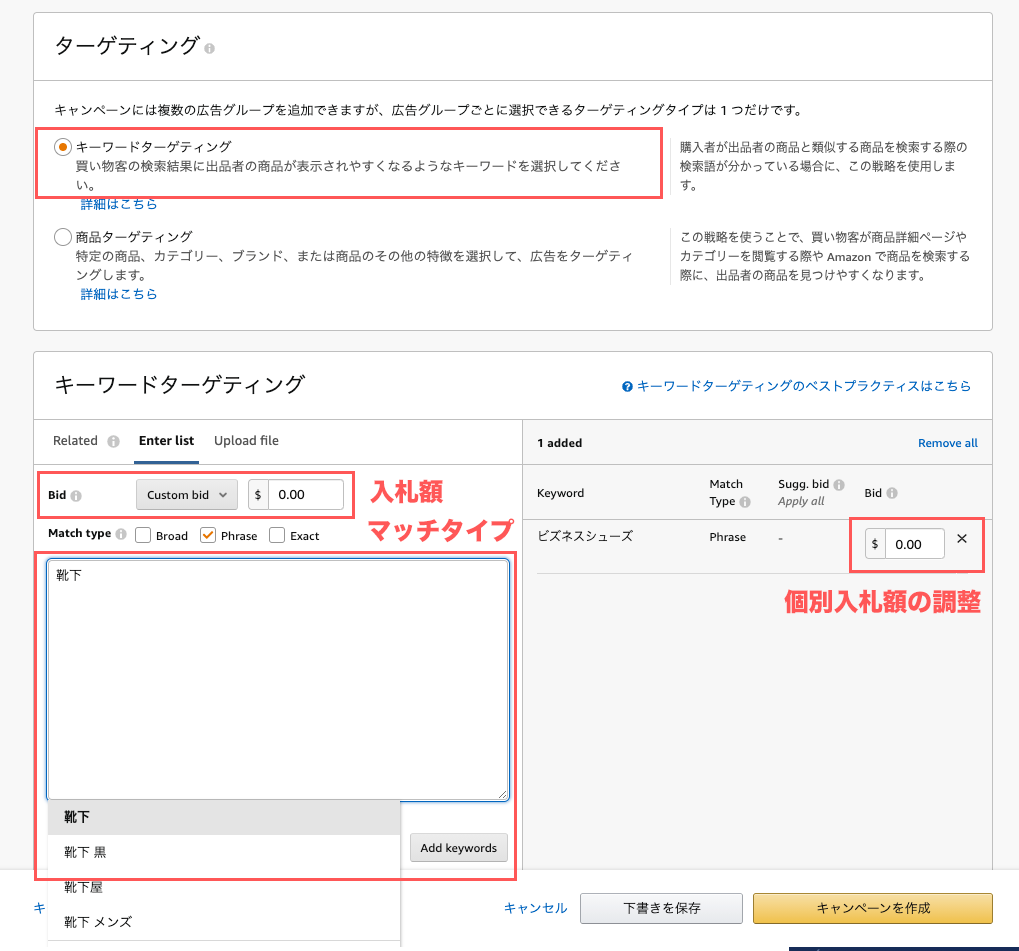Open the Bid field info tooltip icon

coord(78,493)
